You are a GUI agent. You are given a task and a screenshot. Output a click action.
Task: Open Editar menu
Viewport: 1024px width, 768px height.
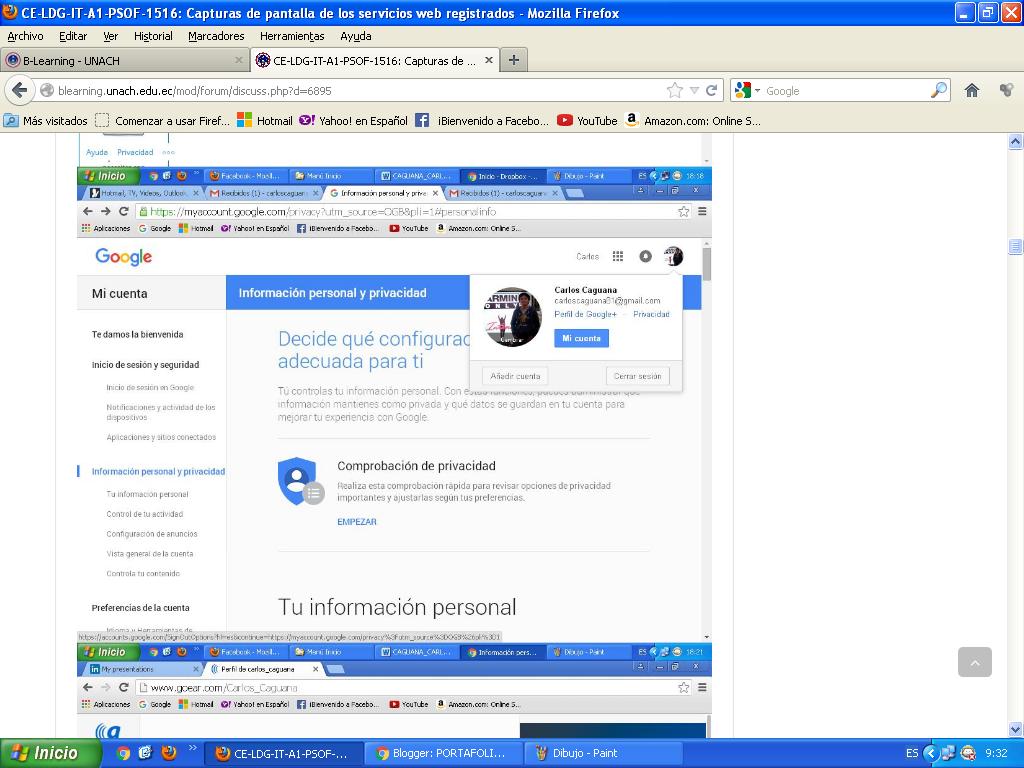coord(72,36)
